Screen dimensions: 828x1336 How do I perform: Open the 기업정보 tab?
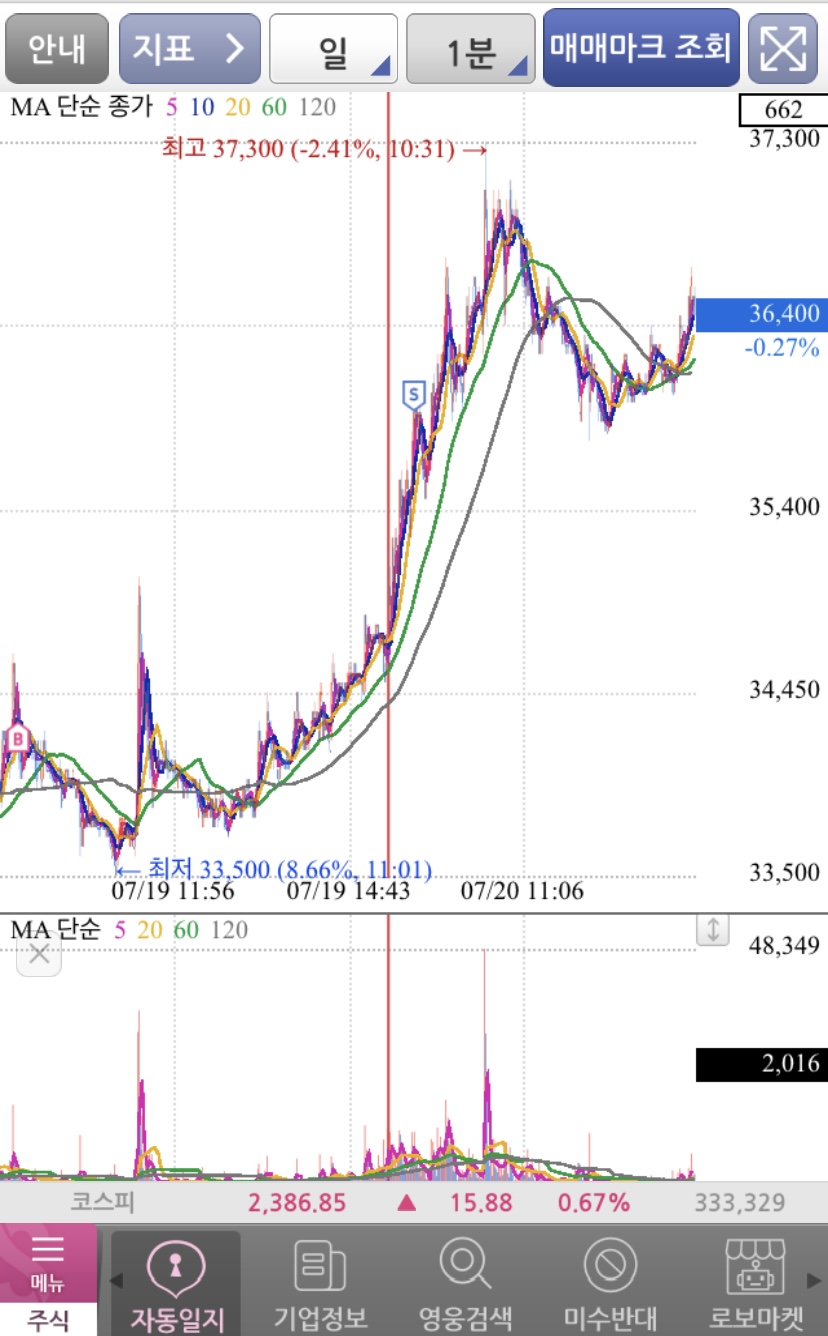[x=320, y=1284]
